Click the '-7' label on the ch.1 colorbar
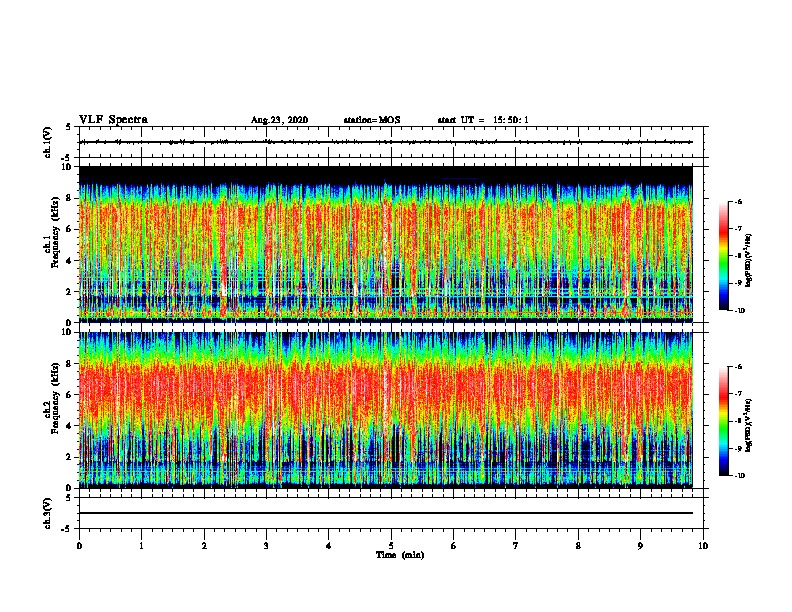 click(738, 229)
